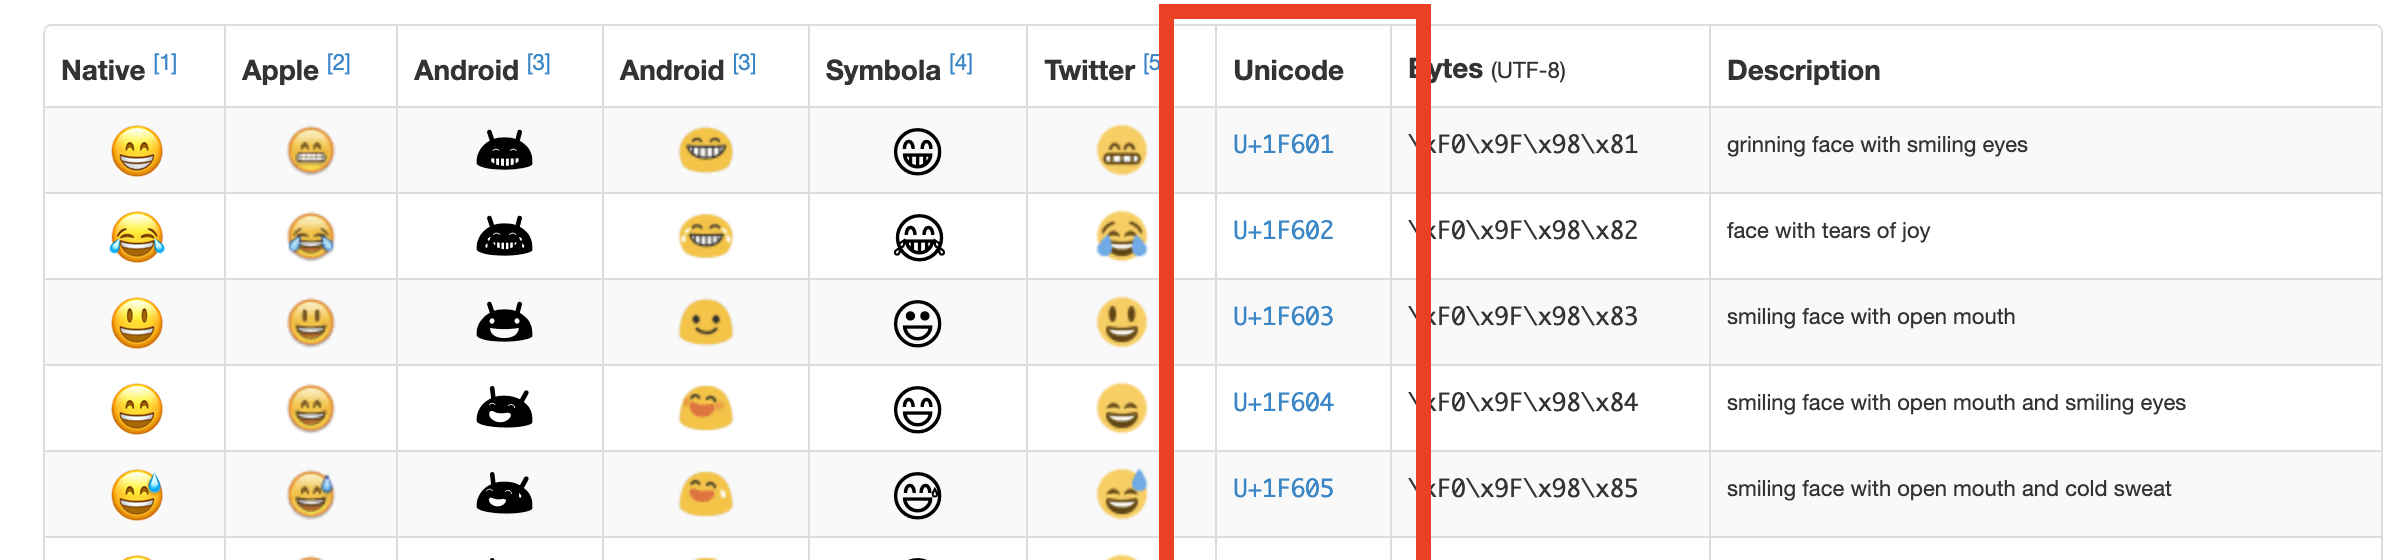Click the Twitter cold sweat smiling emoji

pos(1122,494)
